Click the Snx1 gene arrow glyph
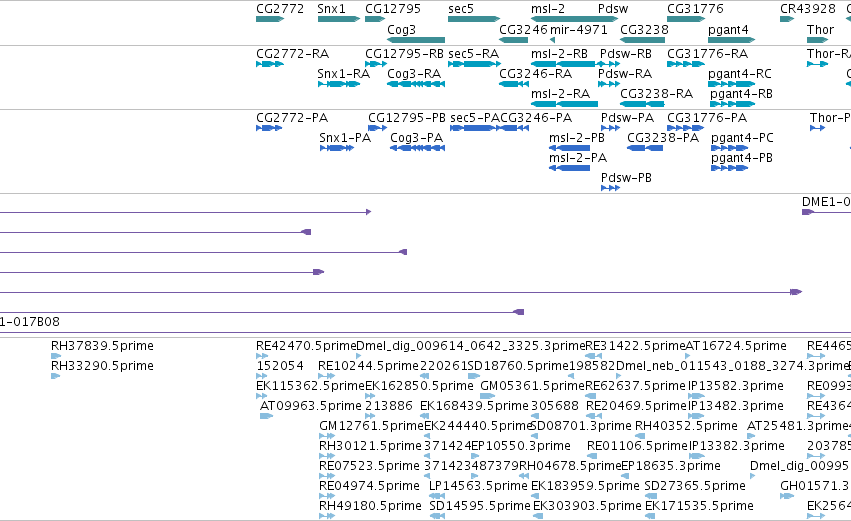Viewport: 851px width, 521px height. (x=339, y=19)
